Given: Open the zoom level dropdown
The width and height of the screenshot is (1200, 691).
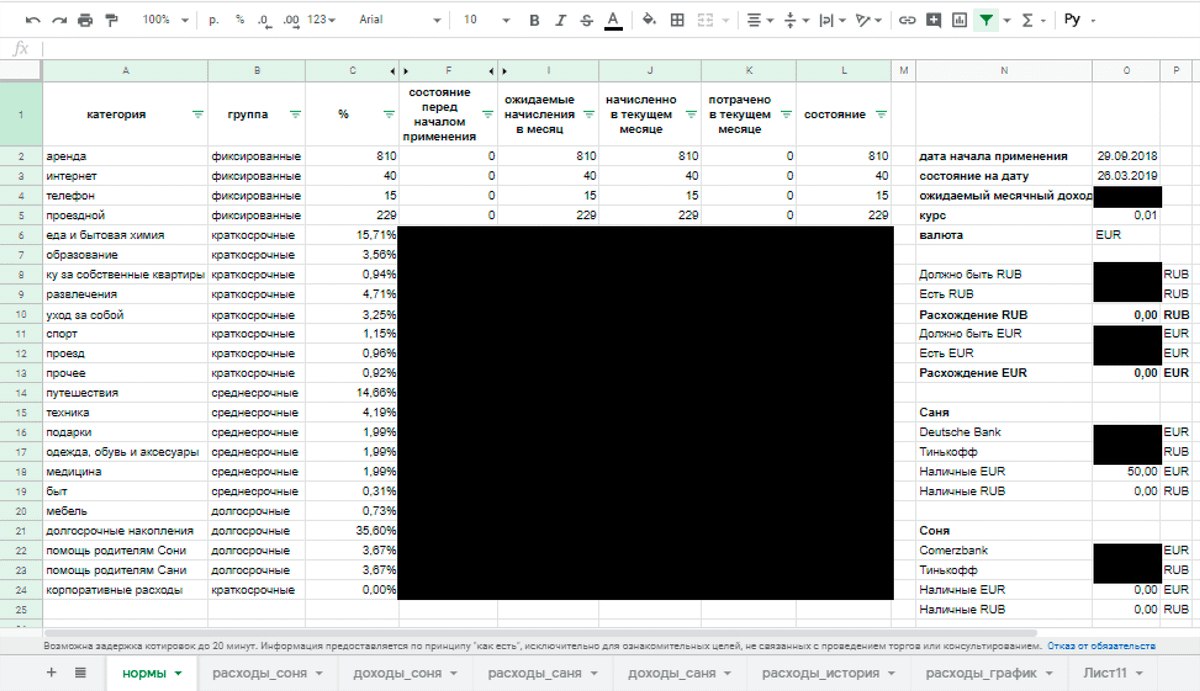Looking at the screenshot, I should coord(164,20).
